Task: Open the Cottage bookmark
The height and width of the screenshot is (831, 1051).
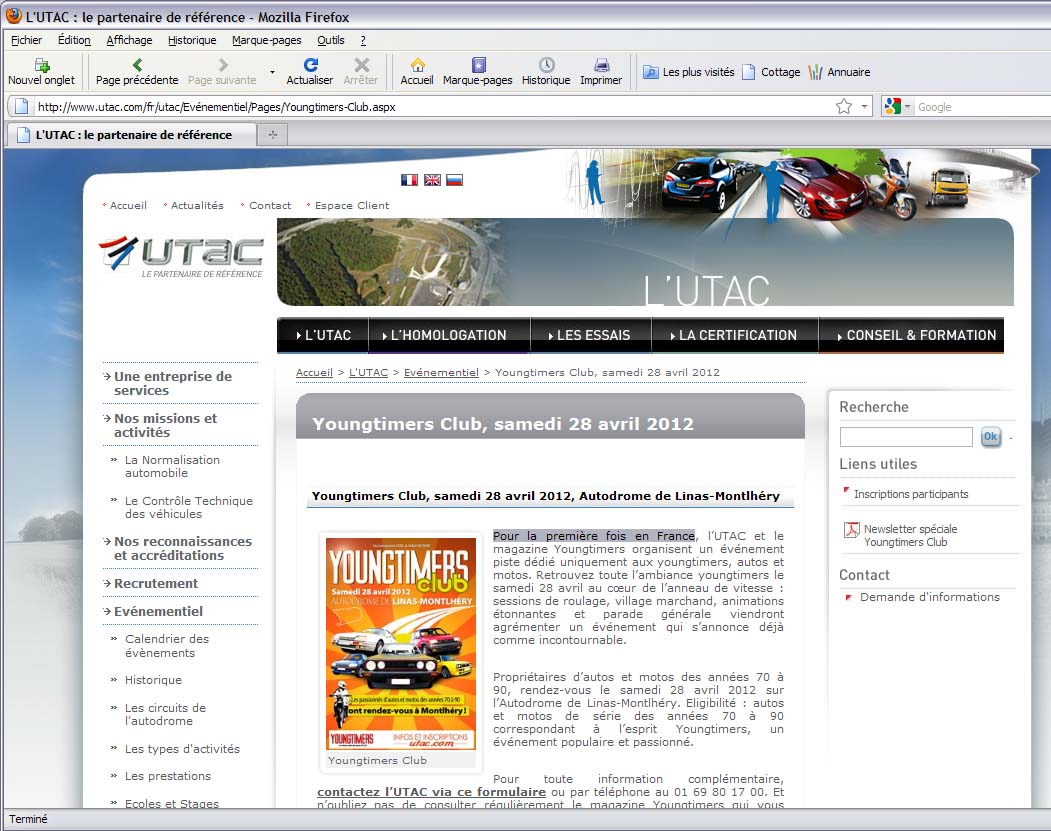Action: point(771,72)
